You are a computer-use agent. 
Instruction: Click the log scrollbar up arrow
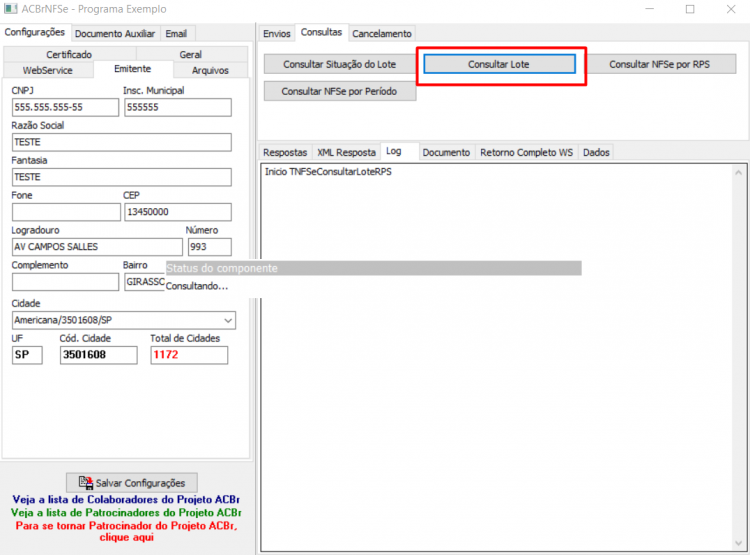(739, 172)
